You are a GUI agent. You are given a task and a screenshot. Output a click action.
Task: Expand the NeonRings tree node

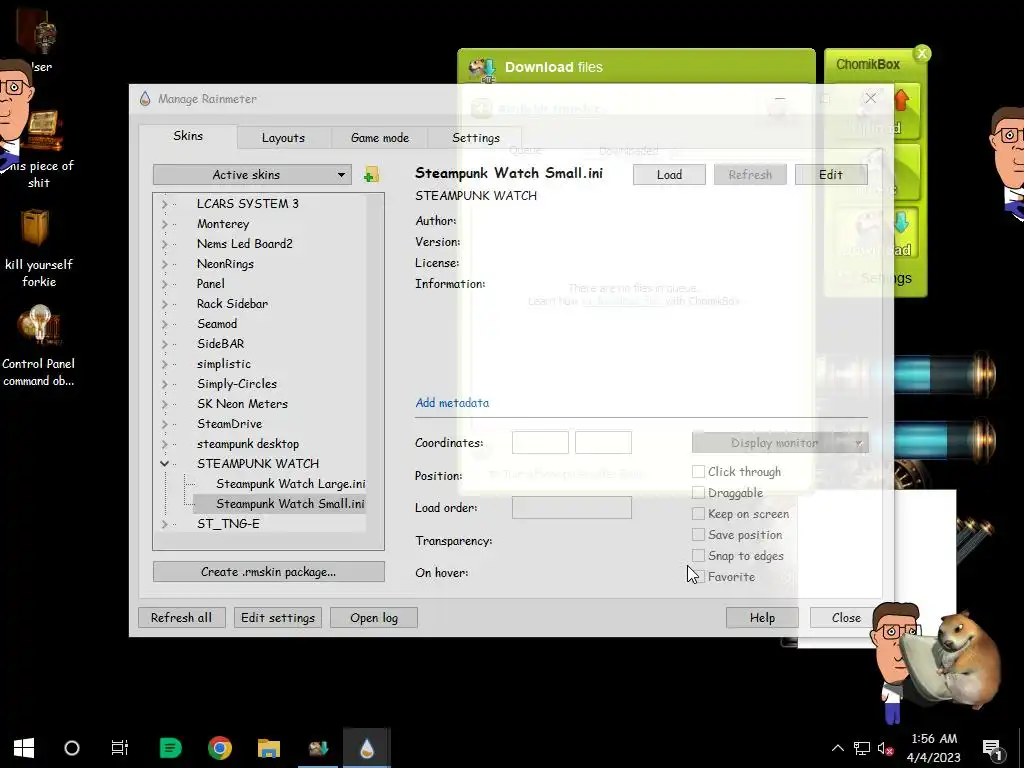click(x=165, y=264)
